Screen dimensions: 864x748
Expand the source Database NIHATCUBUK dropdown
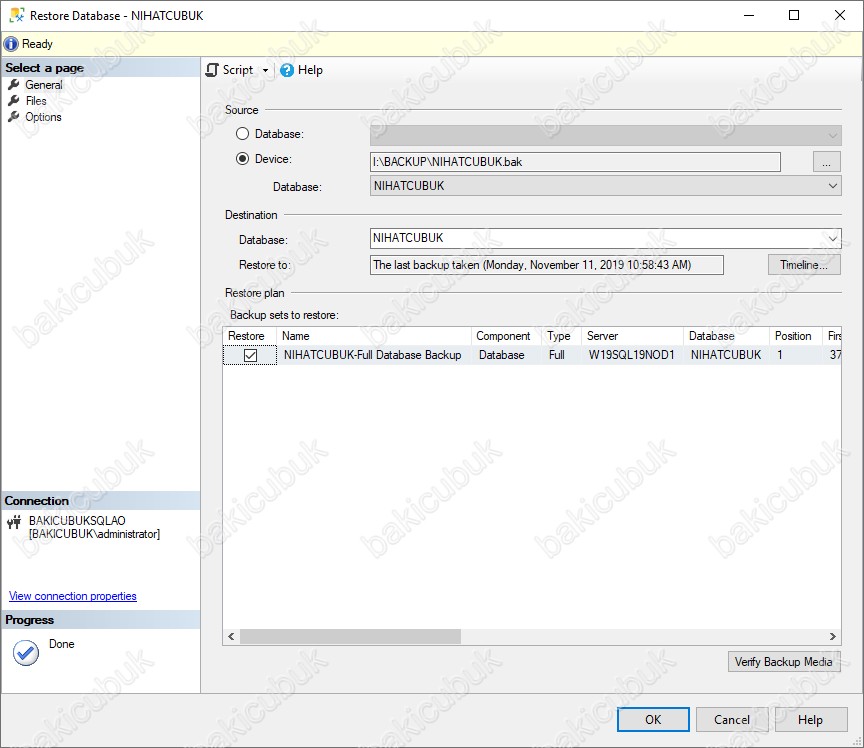click(833, 186)
